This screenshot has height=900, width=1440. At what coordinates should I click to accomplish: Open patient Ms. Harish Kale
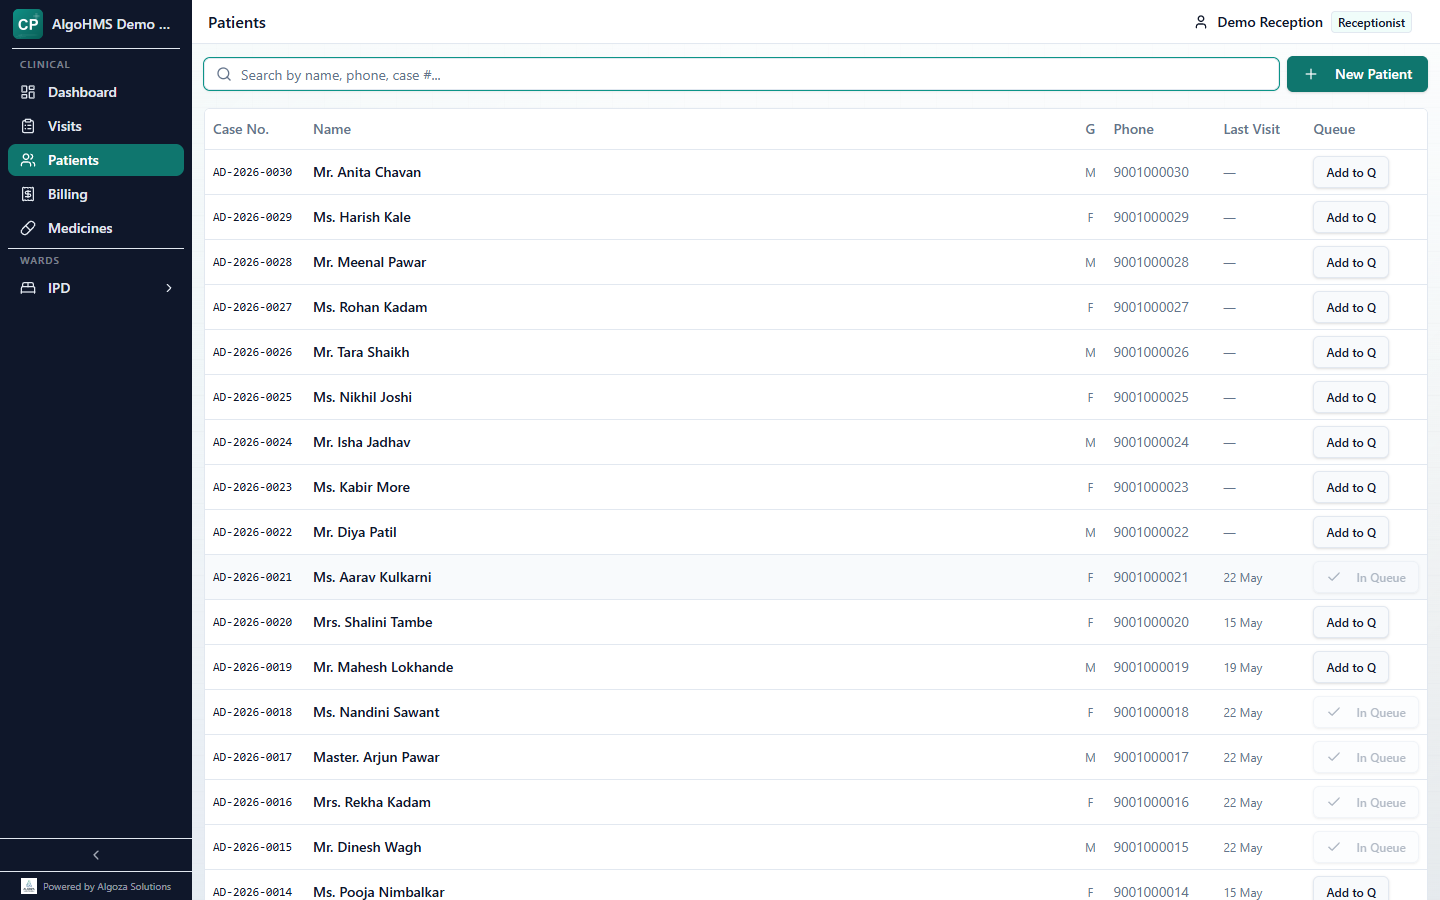(x=362, y=217)
